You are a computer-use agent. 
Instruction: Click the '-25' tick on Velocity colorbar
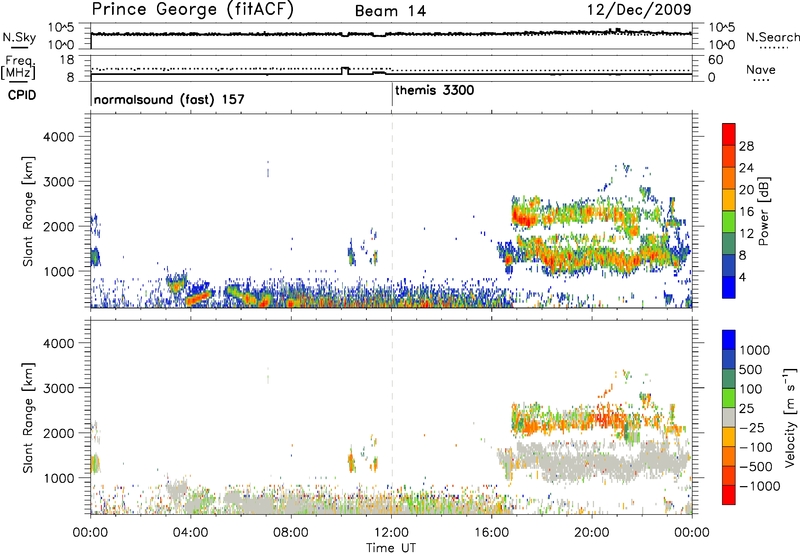click(x=752, y=427)
